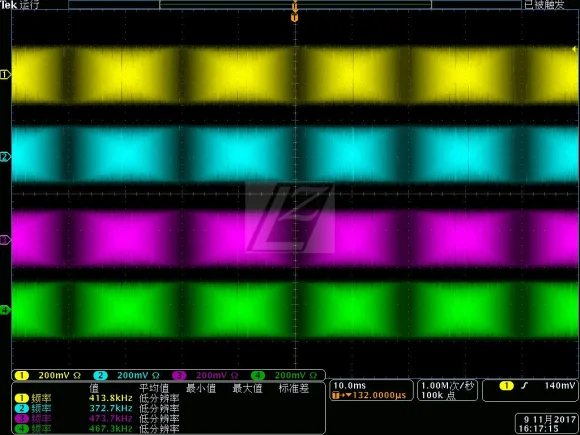Click the 473.7kHz frequency reading
The width and height of the screenshot is (580, 435).
(x=111, y=418)
